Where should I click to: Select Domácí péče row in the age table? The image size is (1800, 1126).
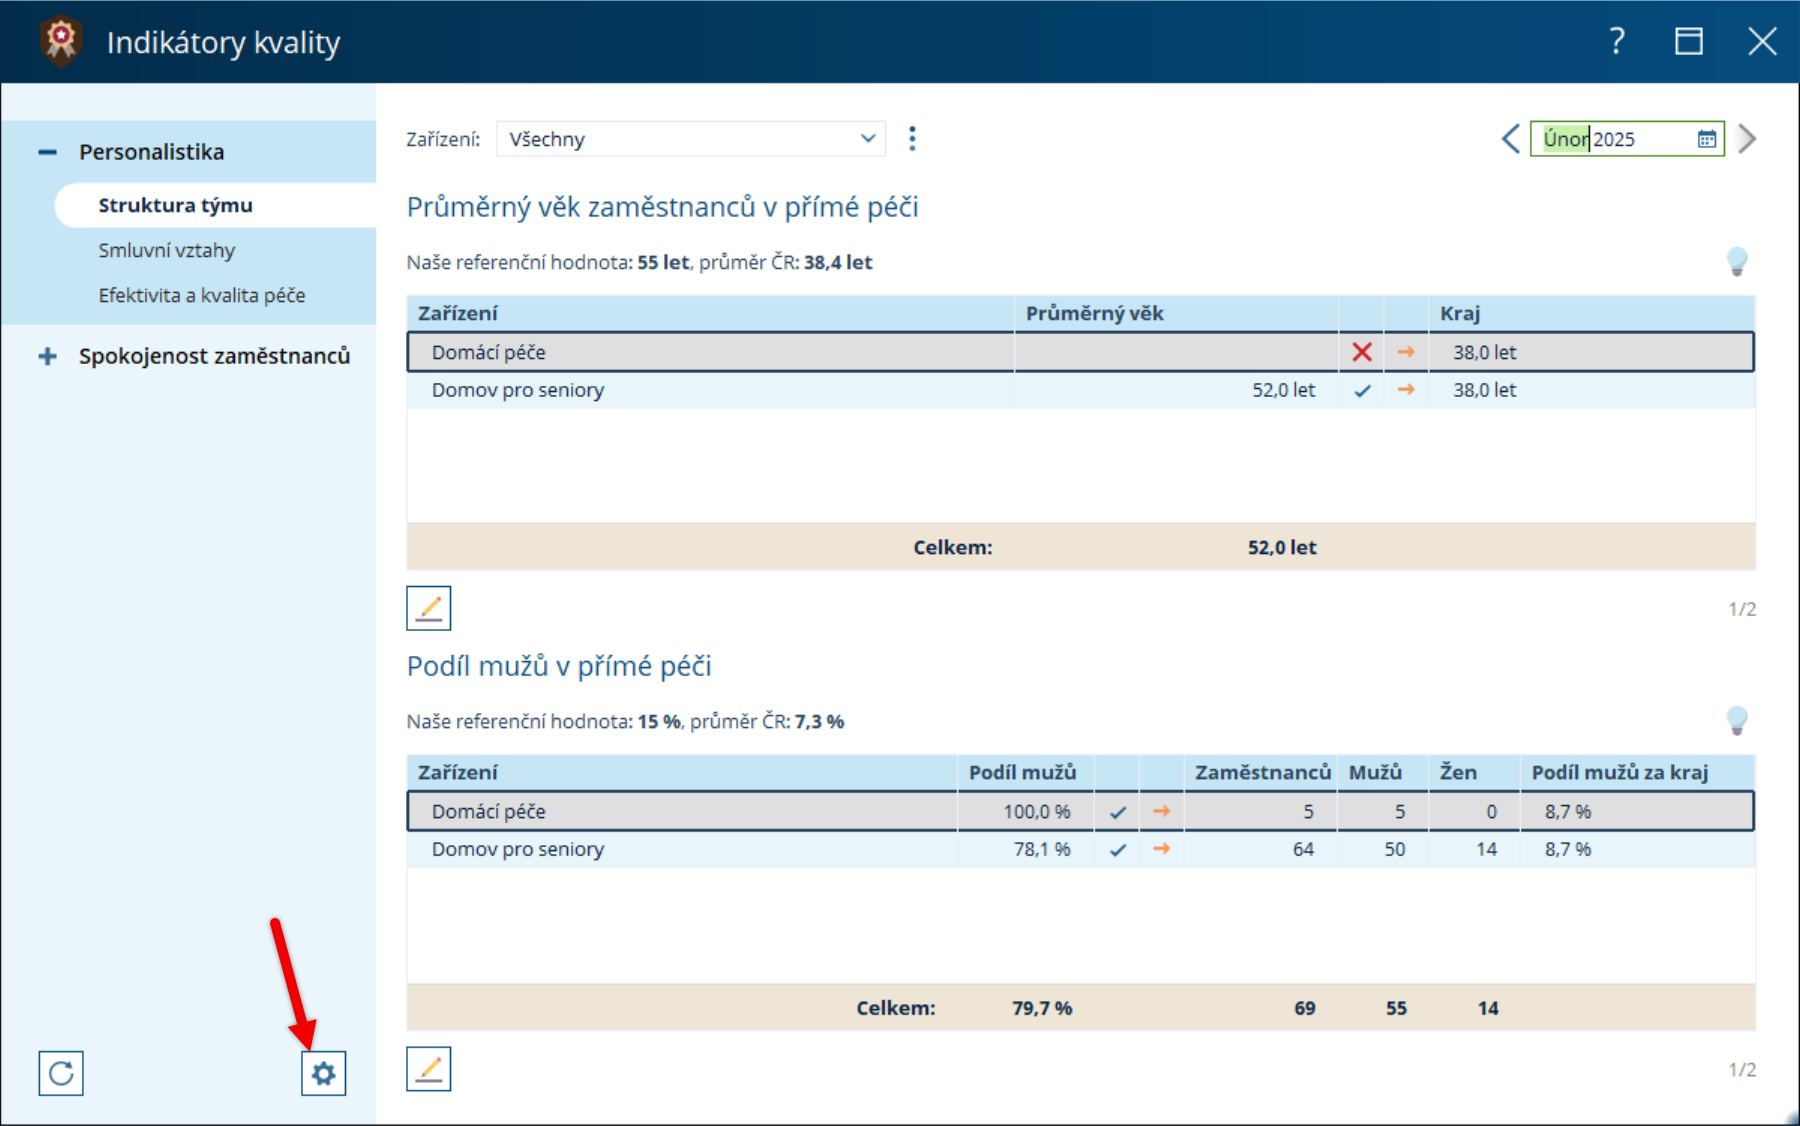(x=1080, y=352)
